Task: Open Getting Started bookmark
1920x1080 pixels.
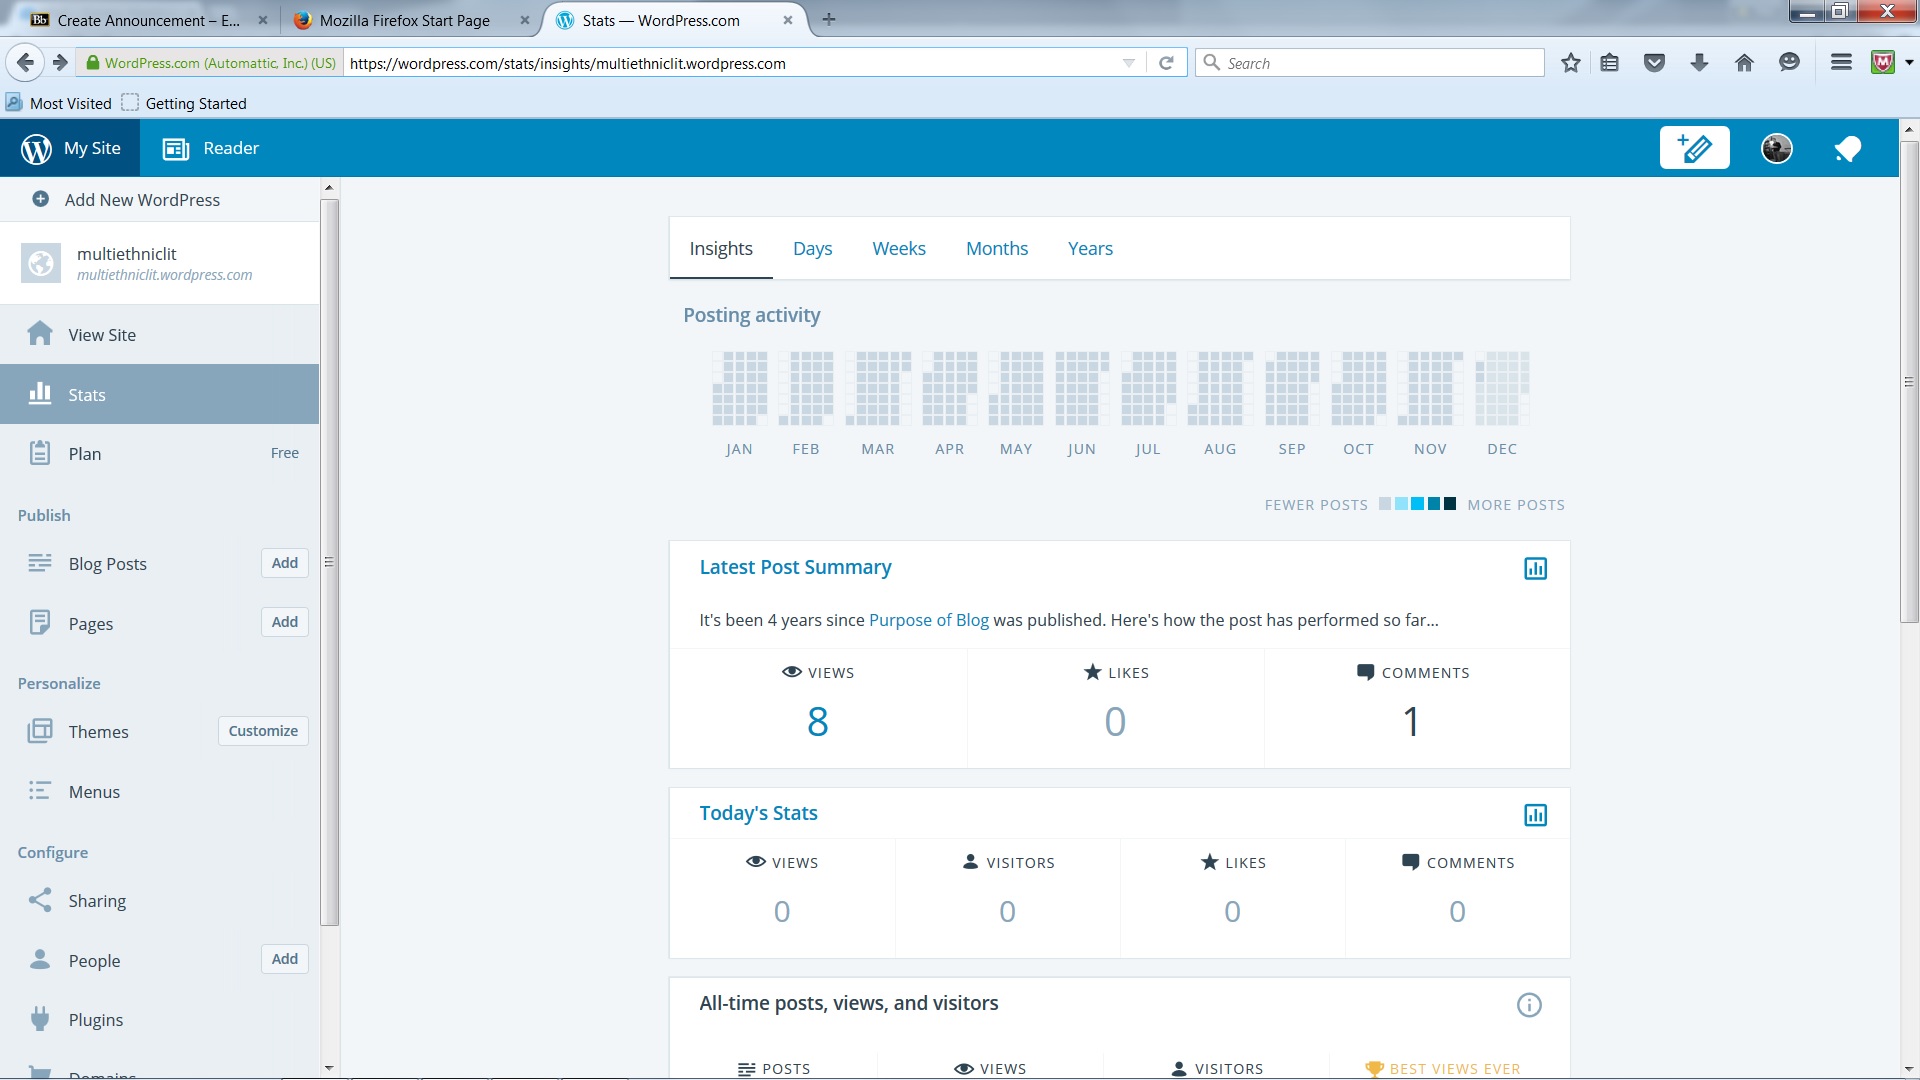Action: (185, 103)
